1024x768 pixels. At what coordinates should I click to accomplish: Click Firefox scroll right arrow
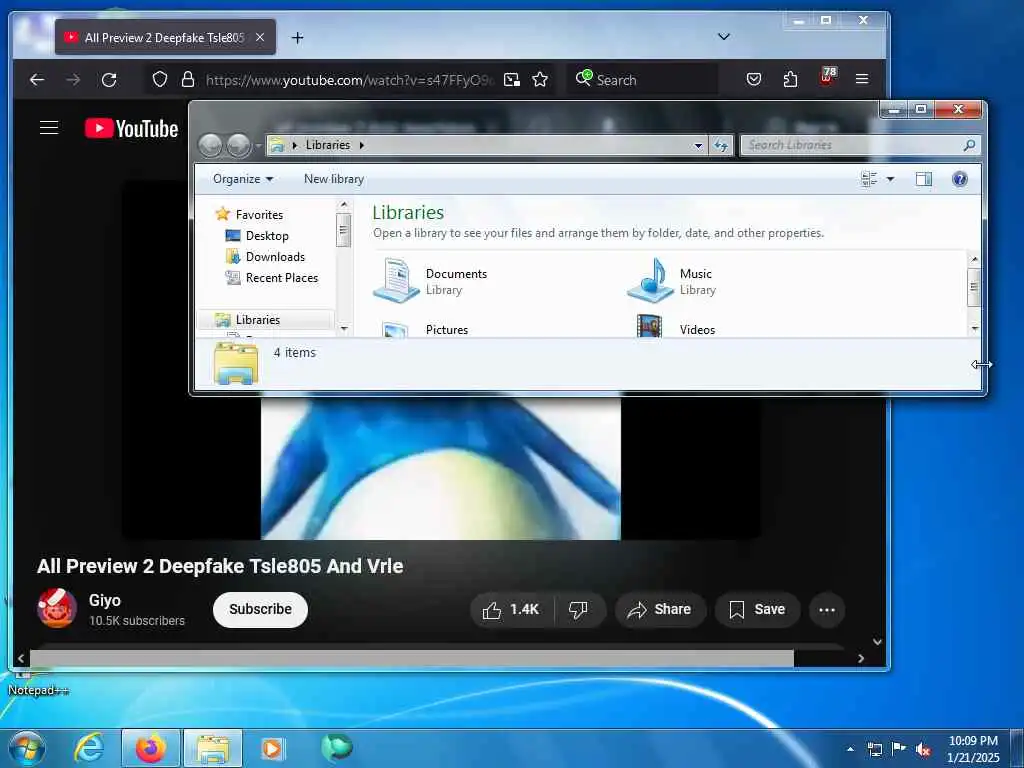[861, 658]
